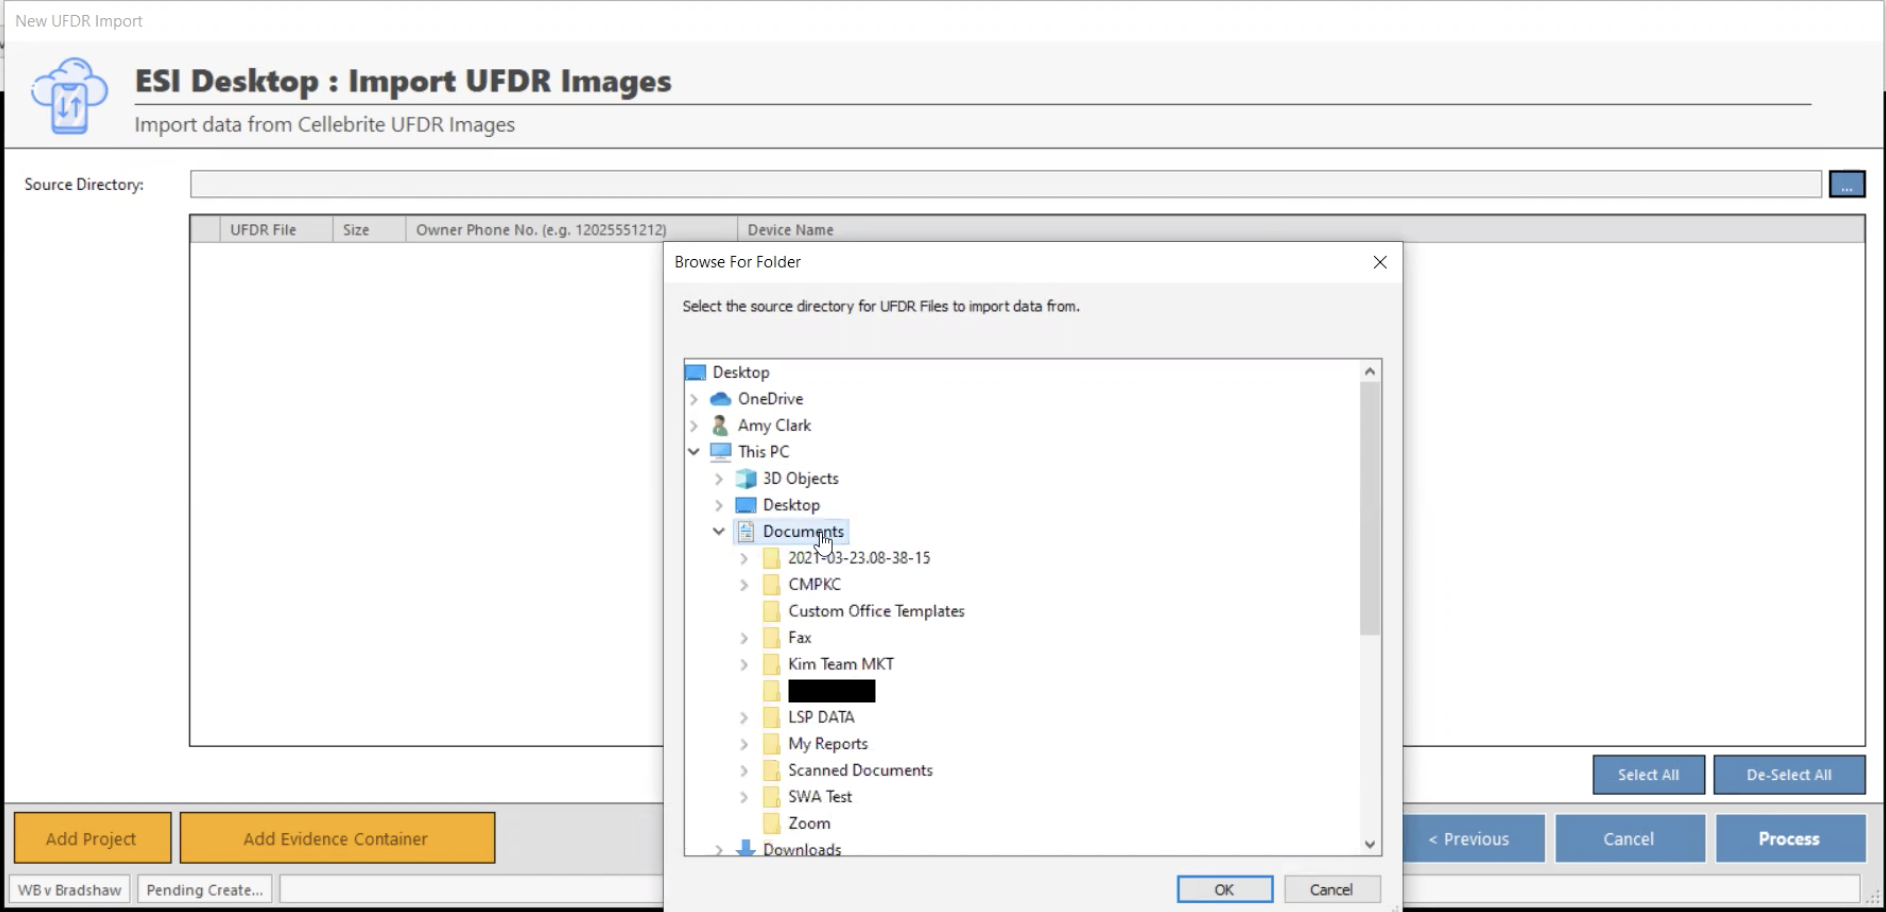Expand the CMPKC folder node
Image resolution: width=1886 pixels, height=912 pixels.
coord(744,585)
